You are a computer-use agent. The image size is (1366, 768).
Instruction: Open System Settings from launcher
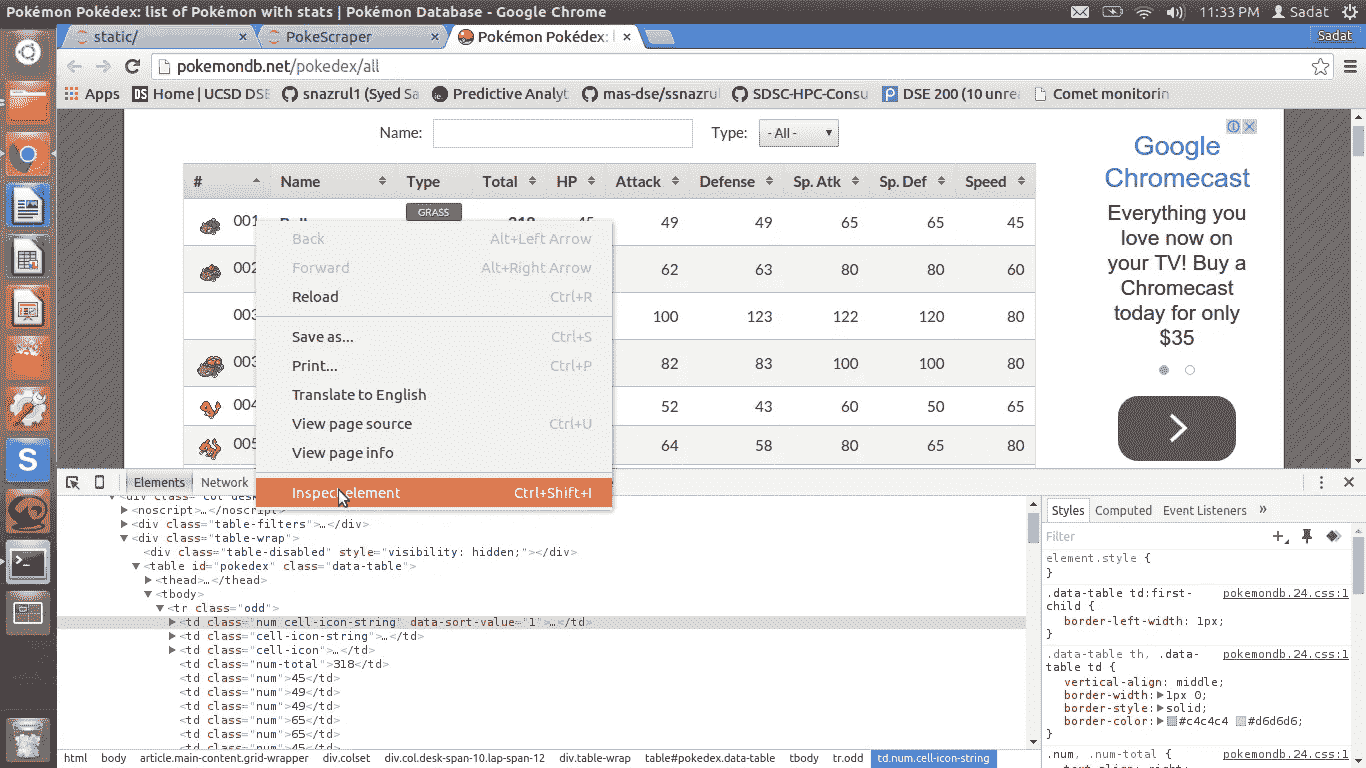click(28, 409)
